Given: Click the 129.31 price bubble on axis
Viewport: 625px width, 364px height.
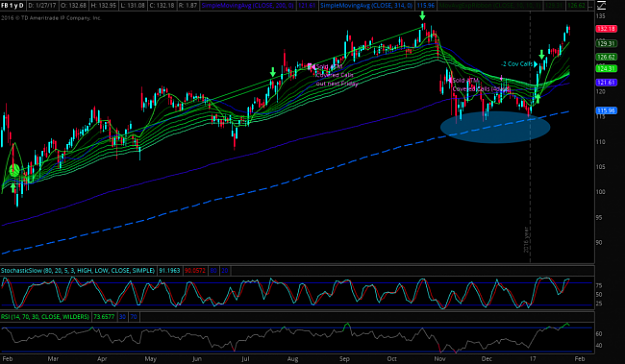Looking at the screenshot, I should (x=606, y=43).
